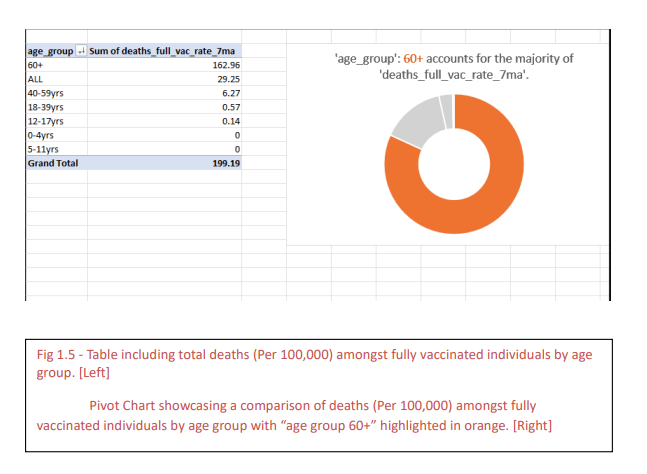The width and height of the screenshot is (647, 474).
Task: Select the age_group header cell
Action: pos(50,51)
